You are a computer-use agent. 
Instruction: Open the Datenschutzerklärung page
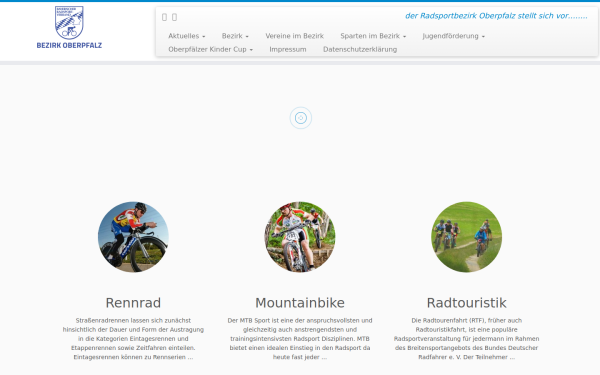[x=360, y=49]
